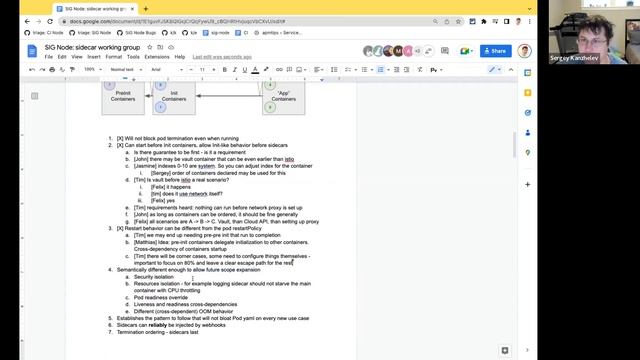Click the Insert link icon

click(x=279, y=70)
